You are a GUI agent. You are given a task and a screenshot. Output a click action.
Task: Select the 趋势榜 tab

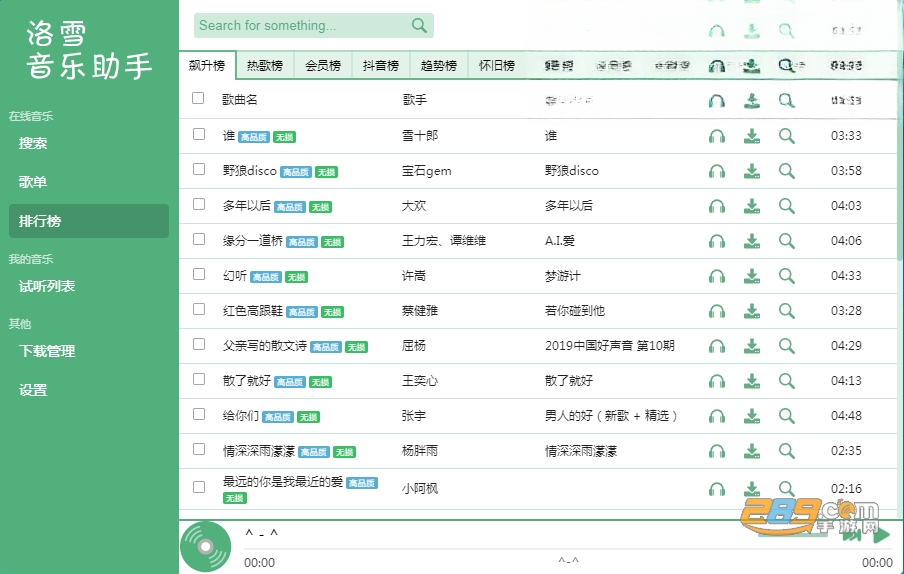pyautogui.click(x=439, y=66)
